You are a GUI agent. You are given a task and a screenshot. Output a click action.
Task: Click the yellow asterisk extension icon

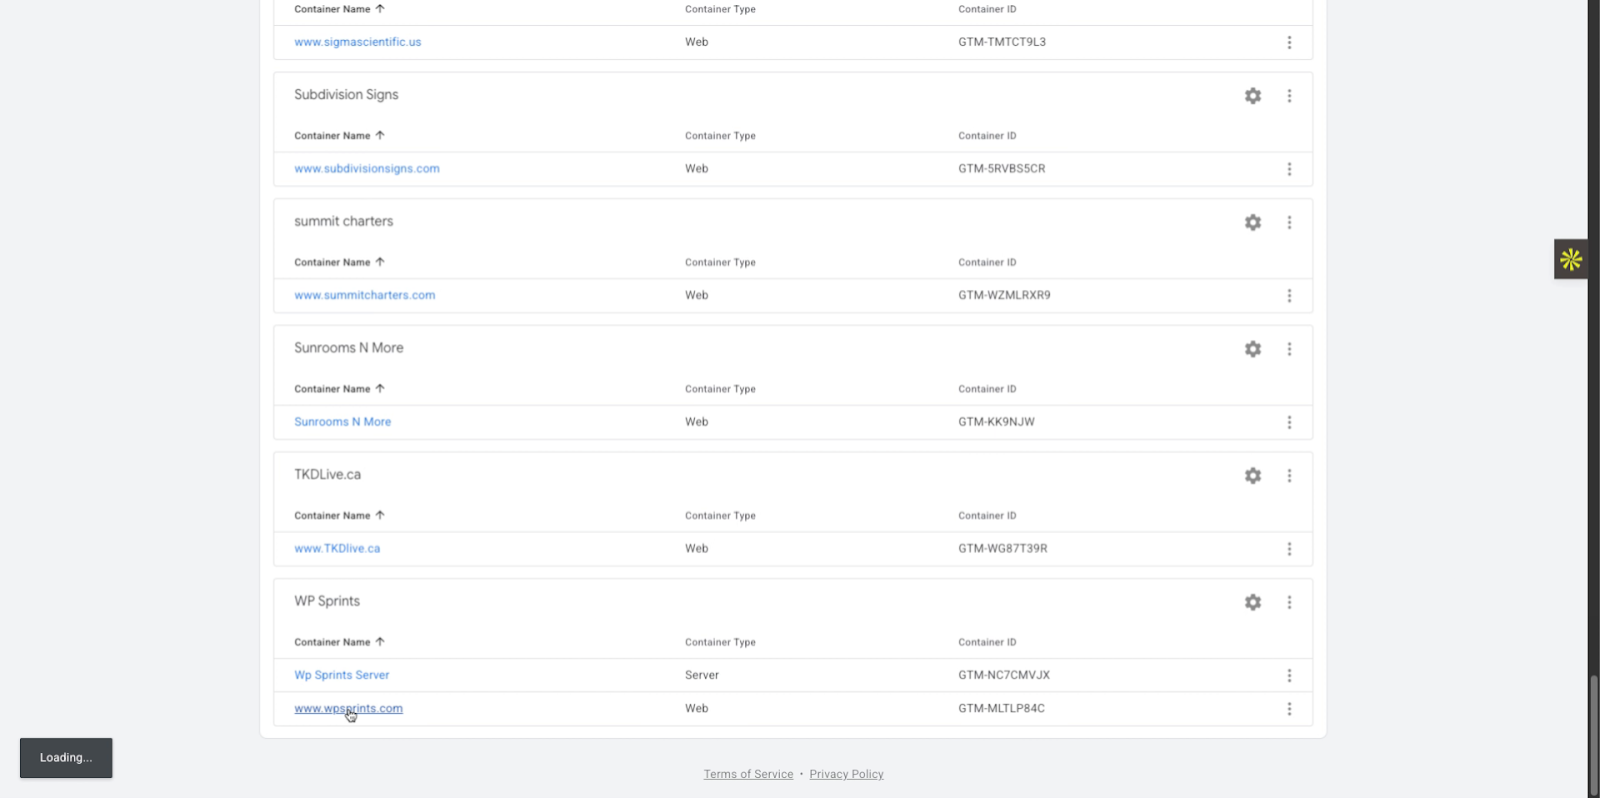(x=1570, y=260)
